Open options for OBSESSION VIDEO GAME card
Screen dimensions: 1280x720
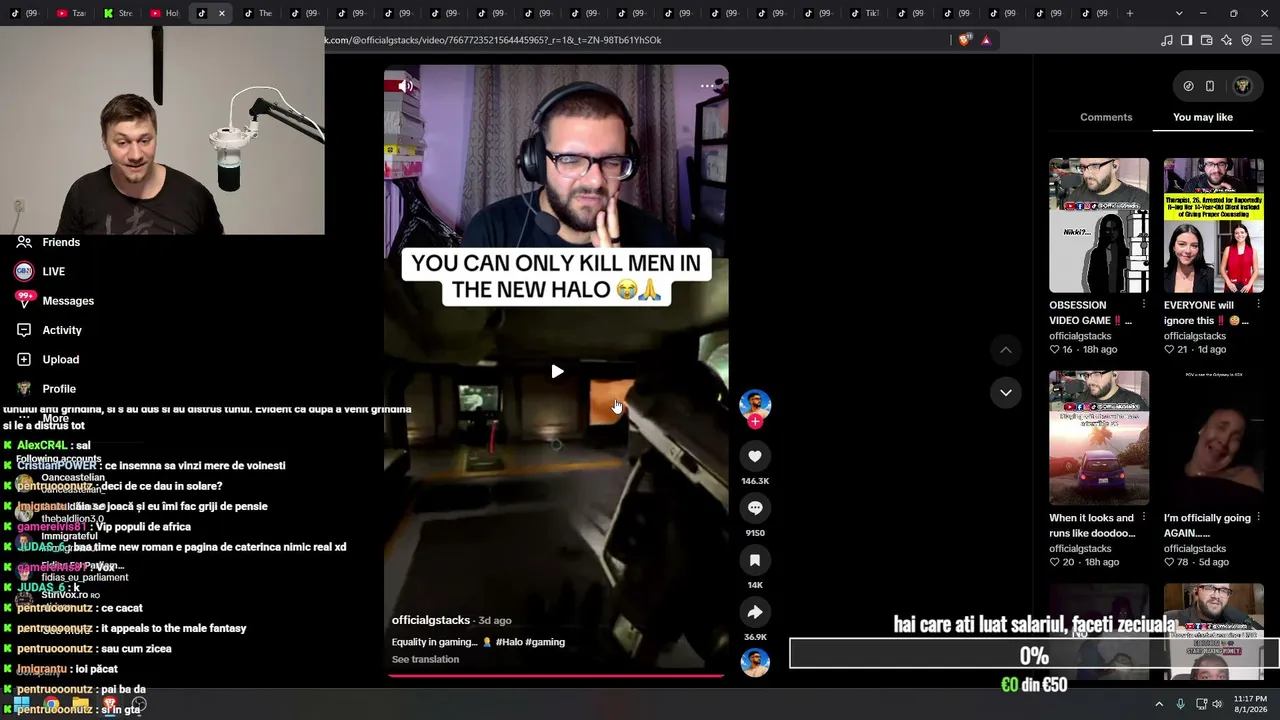[1143, 305]
